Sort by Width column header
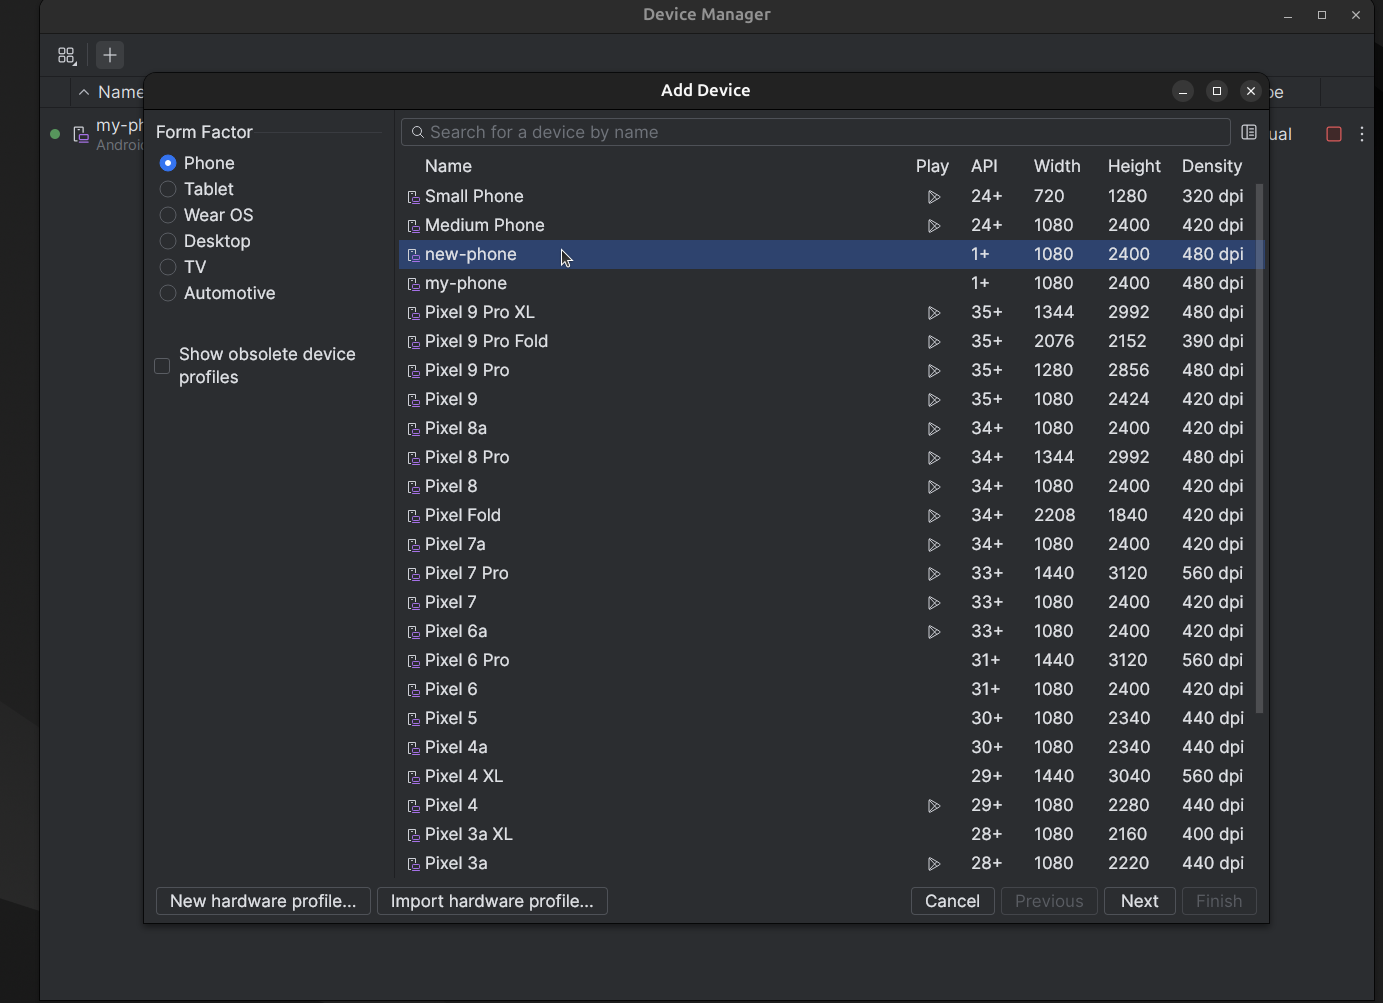 pos(1057,166)
